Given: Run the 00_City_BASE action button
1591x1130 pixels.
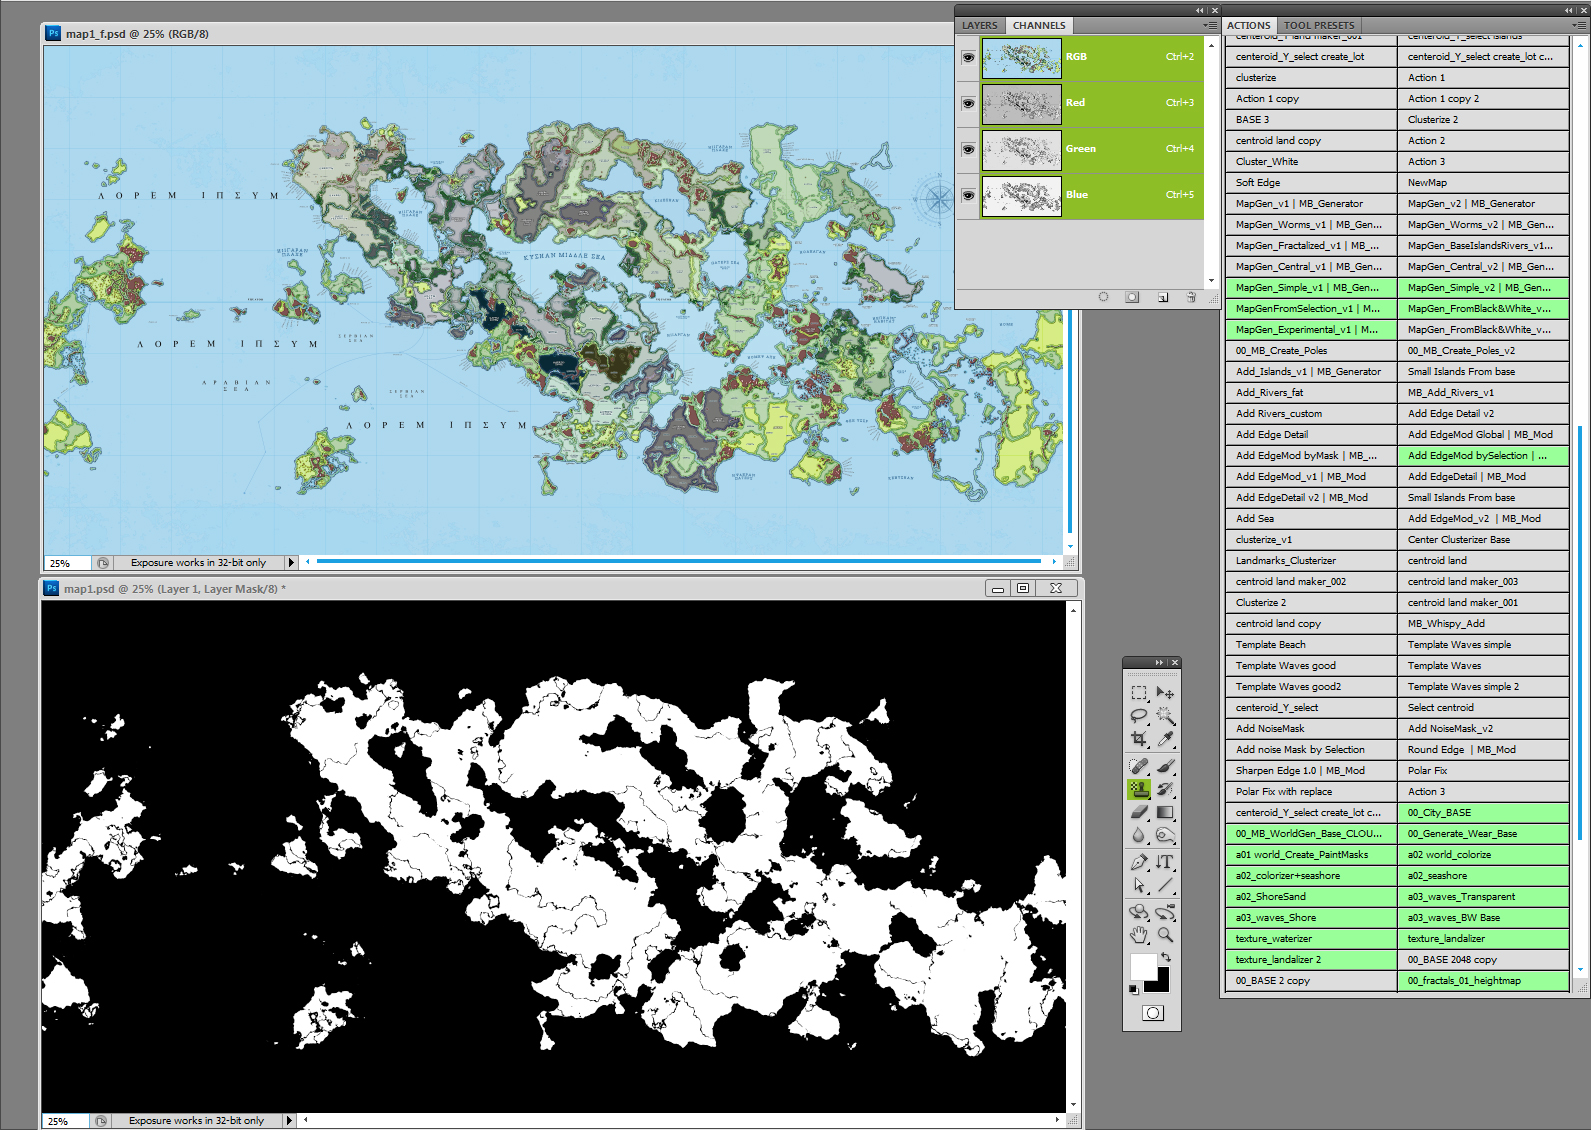Looking at the screenshot, I should 1482,813.
